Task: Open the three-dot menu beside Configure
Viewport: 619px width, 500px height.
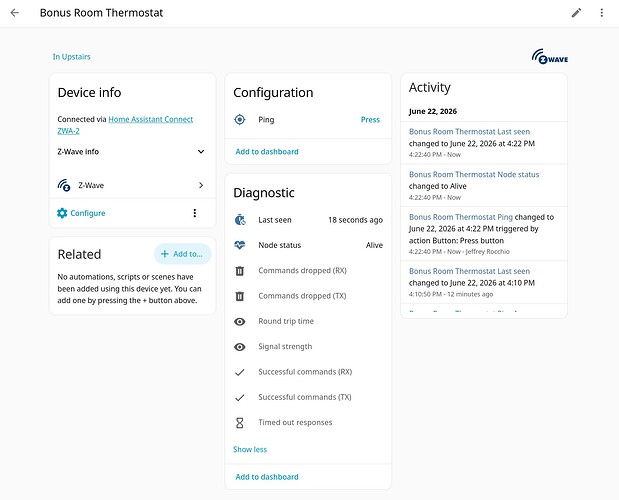Action: tap(195, 213)
